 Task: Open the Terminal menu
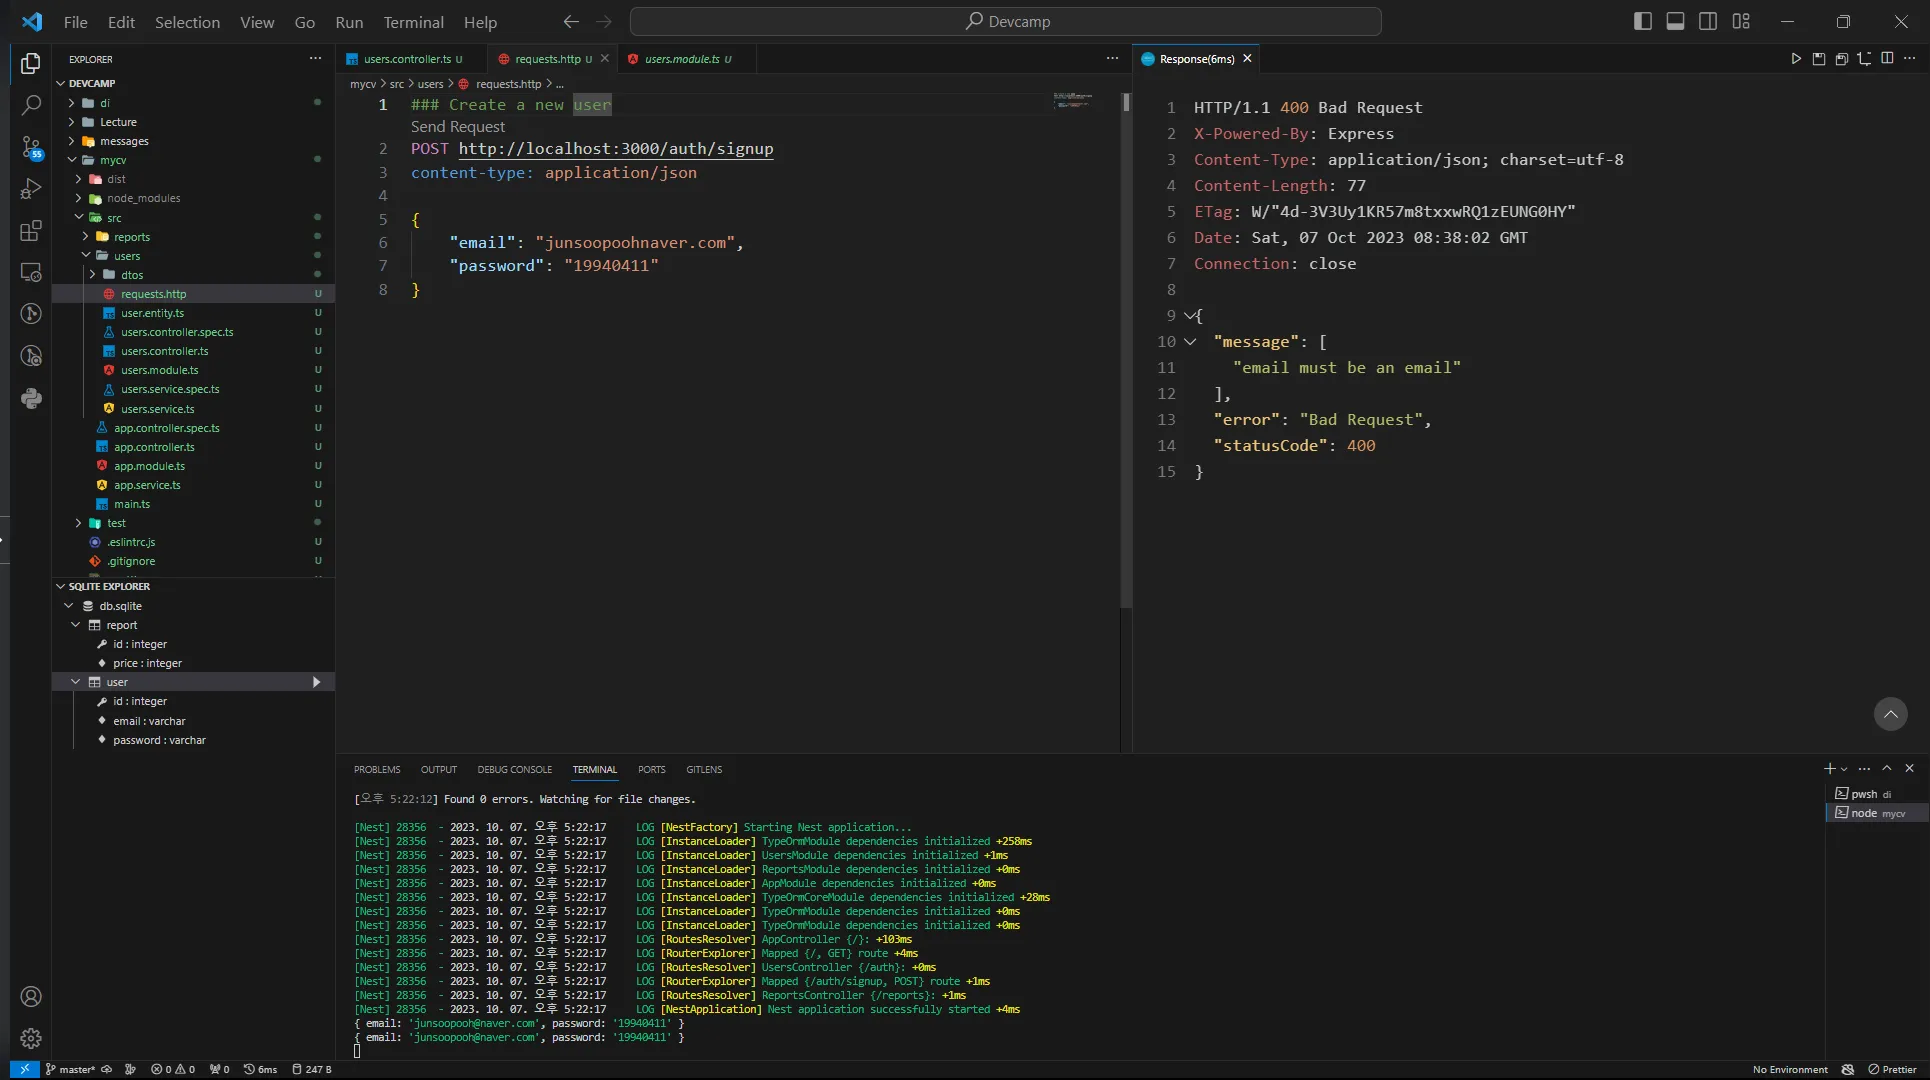[413, 22]
